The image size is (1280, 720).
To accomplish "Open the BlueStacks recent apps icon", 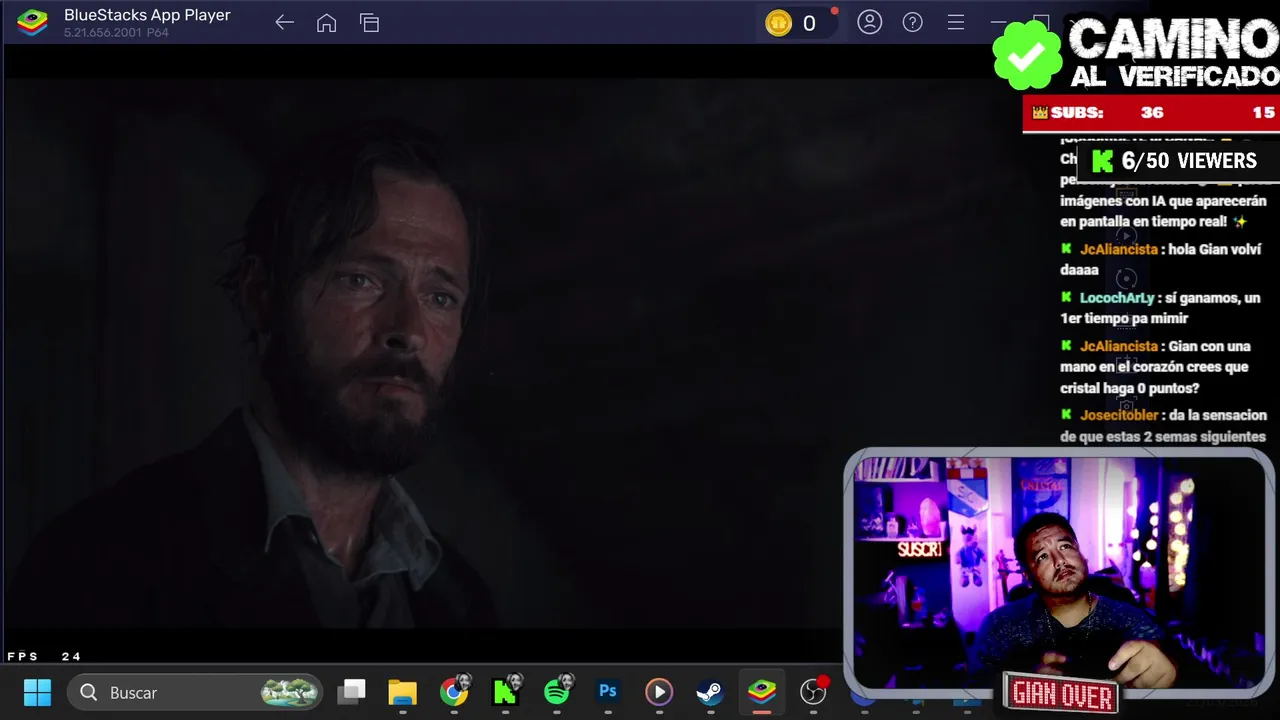I will point(369,23).
